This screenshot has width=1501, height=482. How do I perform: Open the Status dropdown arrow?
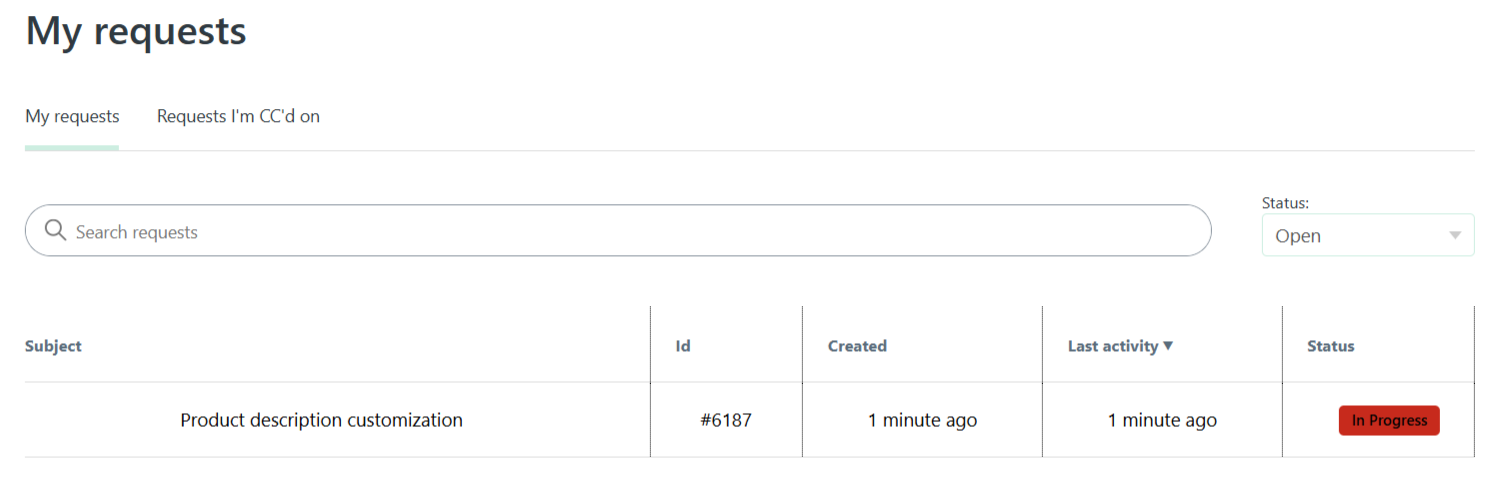click(x=1455, y=236)
